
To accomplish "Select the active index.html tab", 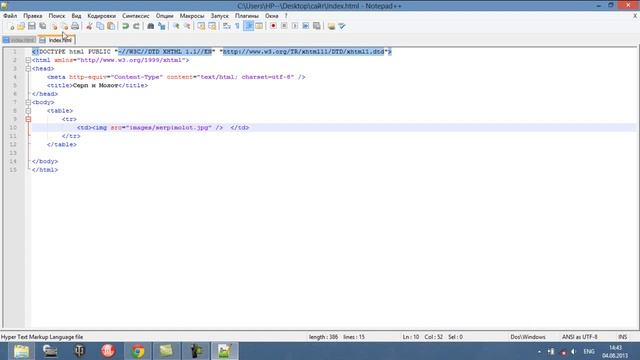I will coord(56,40).
